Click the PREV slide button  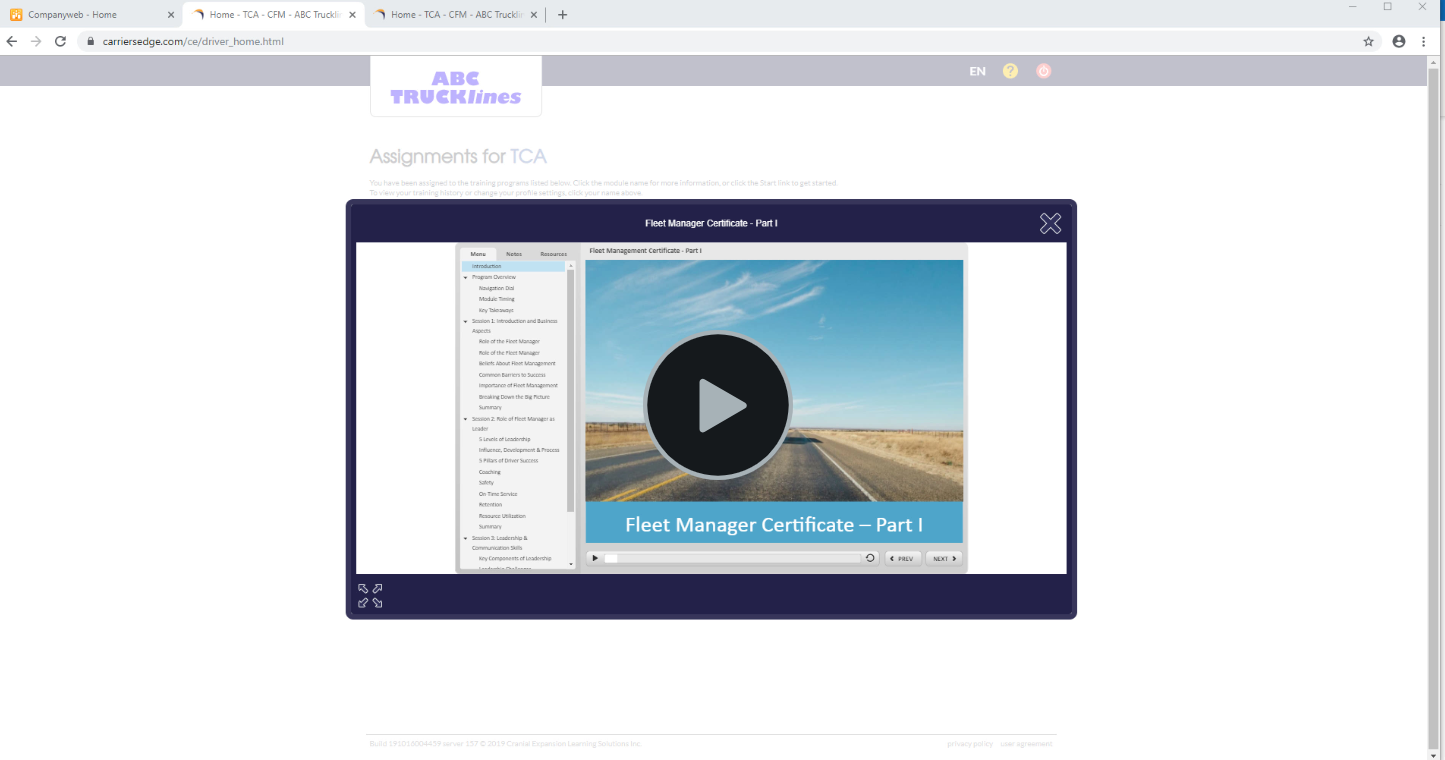[x=903, y=558]
